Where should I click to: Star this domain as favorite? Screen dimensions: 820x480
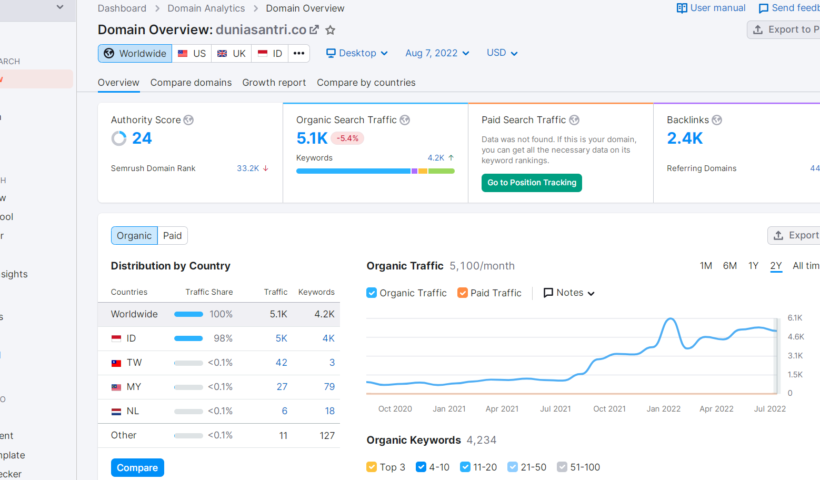click(x=330, y=30)
